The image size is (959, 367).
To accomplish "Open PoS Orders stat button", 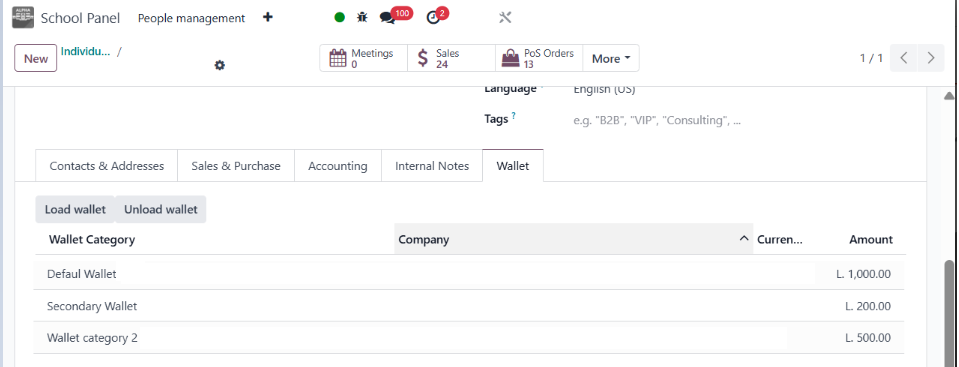I will [539, 58].
